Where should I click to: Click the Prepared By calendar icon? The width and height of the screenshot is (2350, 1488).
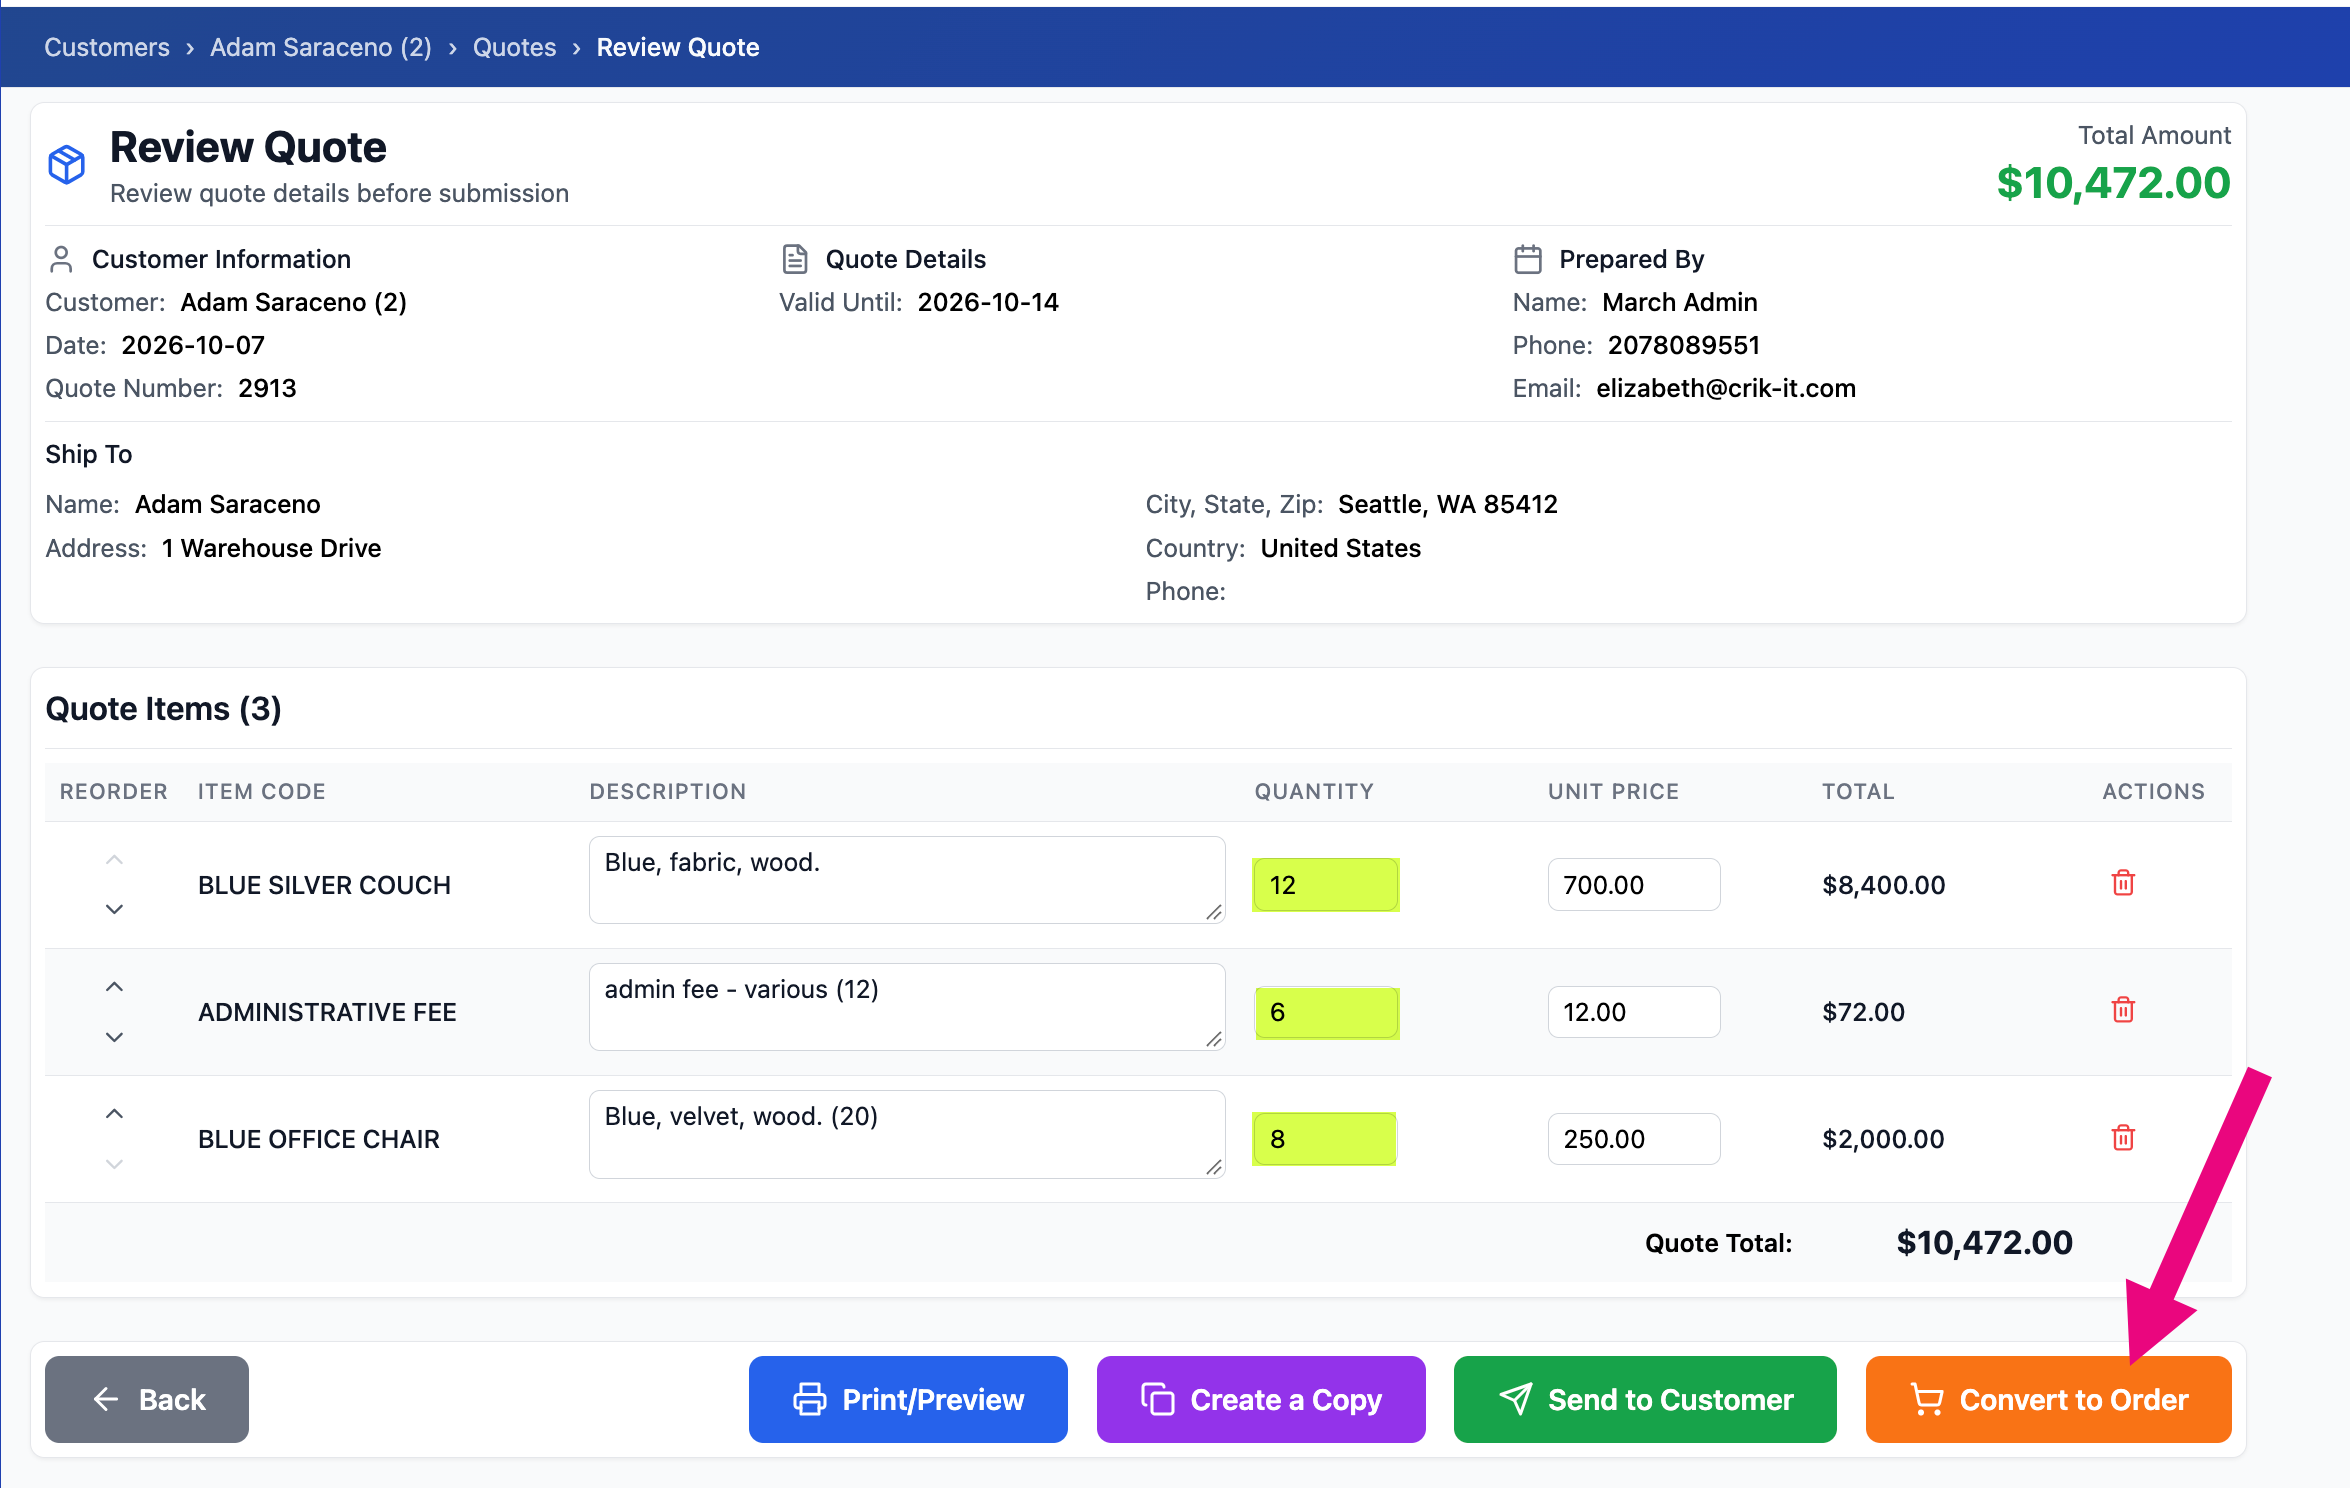click(1528, 260)
